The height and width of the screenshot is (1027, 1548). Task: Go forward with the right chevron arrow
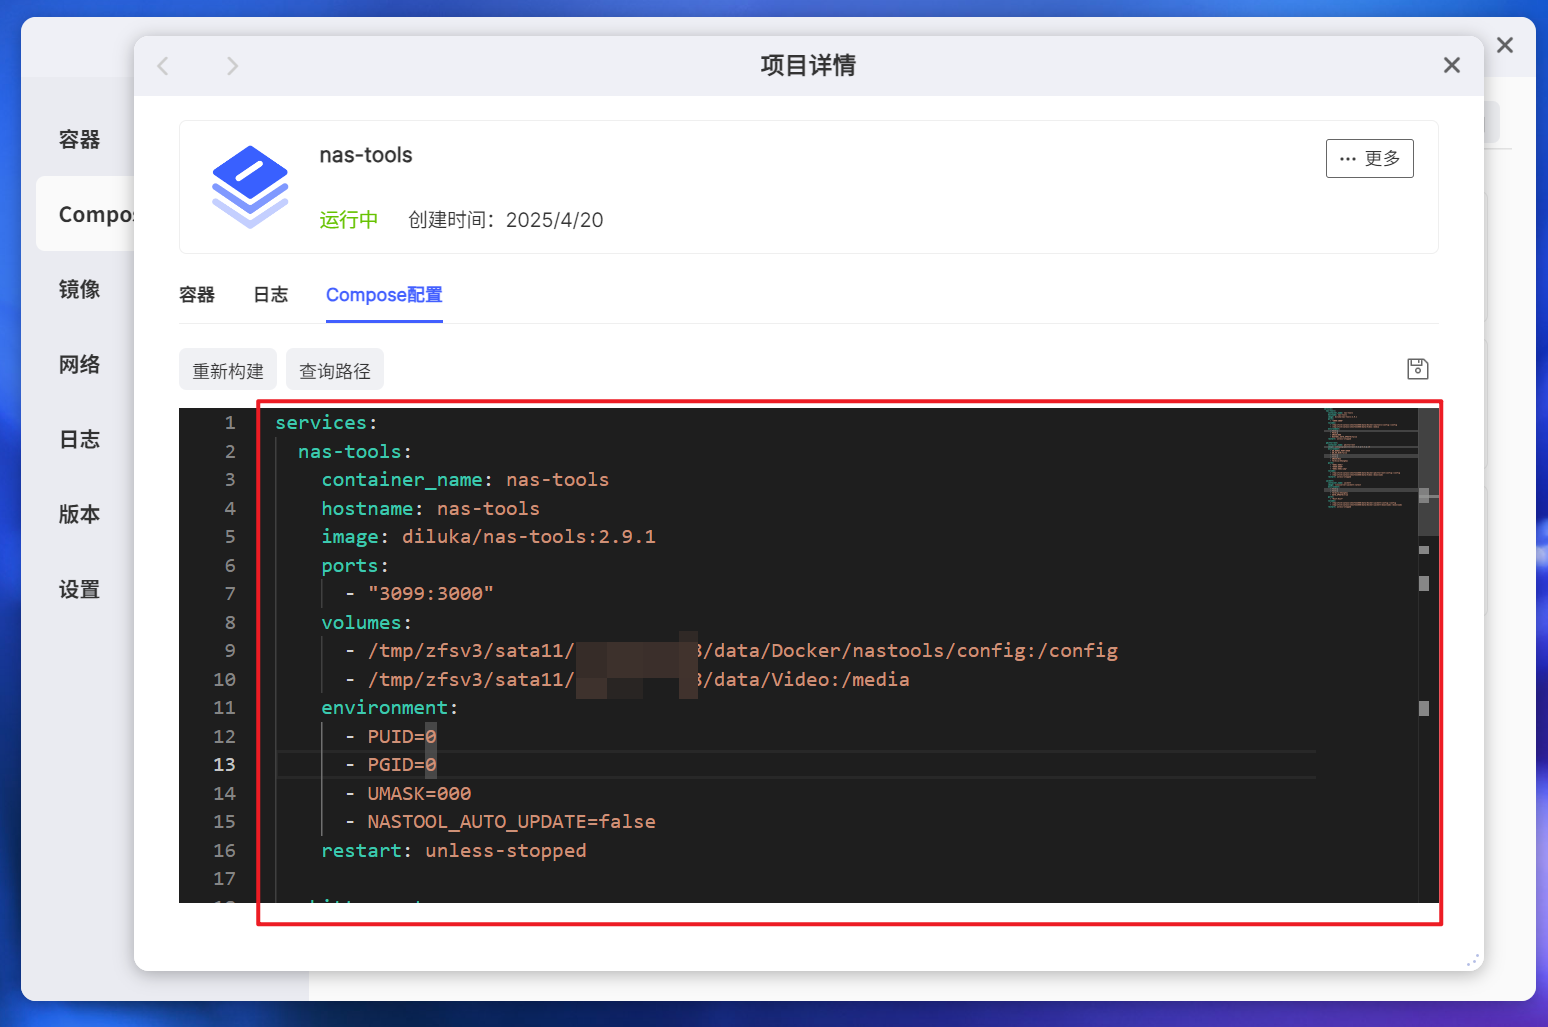(x=232, y=66)
